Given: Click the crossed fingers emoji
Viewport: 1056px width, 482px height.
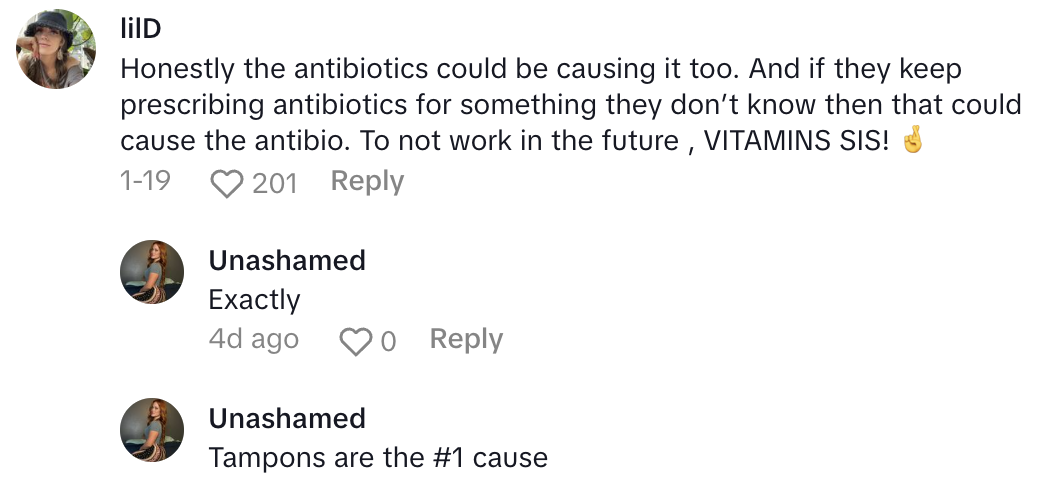Looking at the screenshot, I should 910,141.
